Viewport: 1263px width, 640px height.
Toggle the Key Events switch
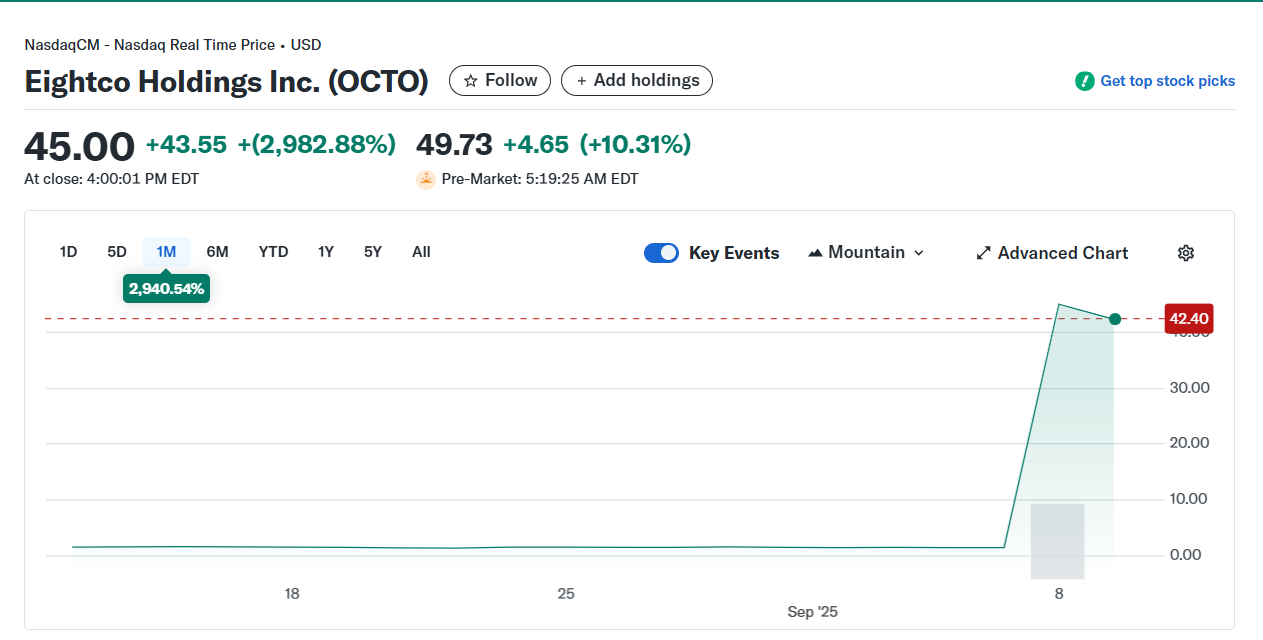[661, 253]
